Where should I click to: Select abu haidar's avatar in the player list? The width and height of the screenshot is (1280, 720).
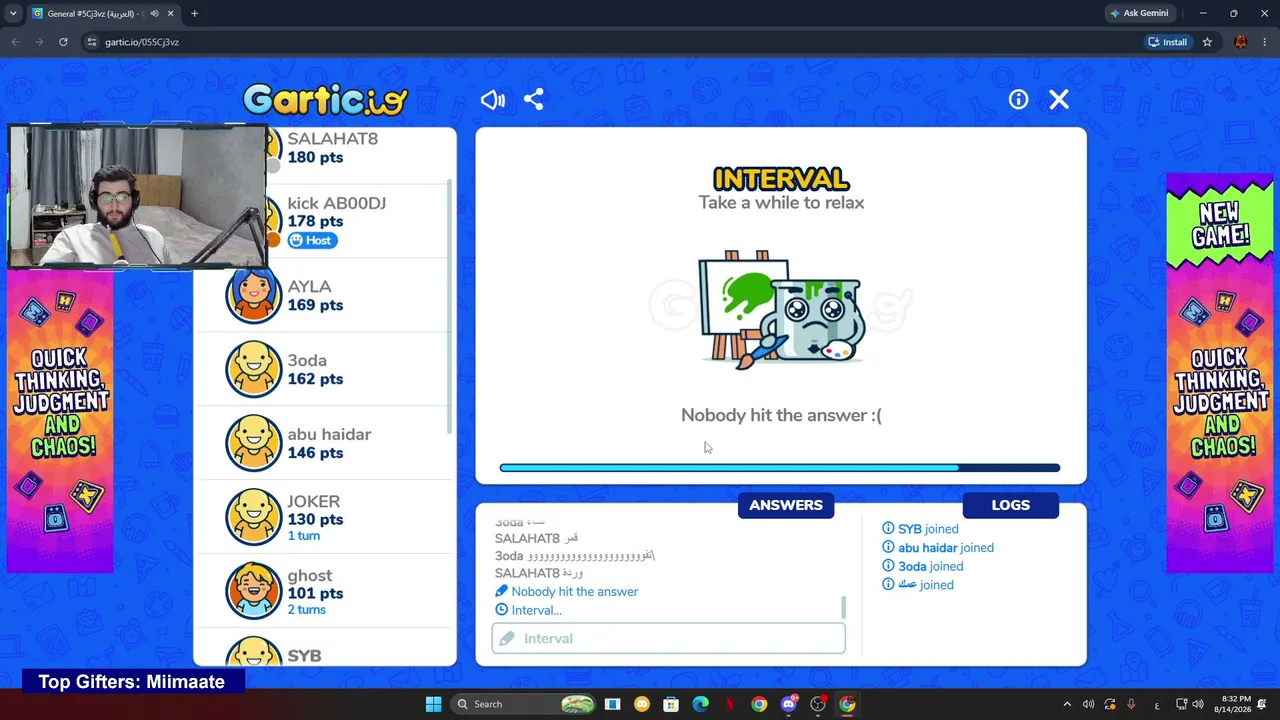point(254,443)
